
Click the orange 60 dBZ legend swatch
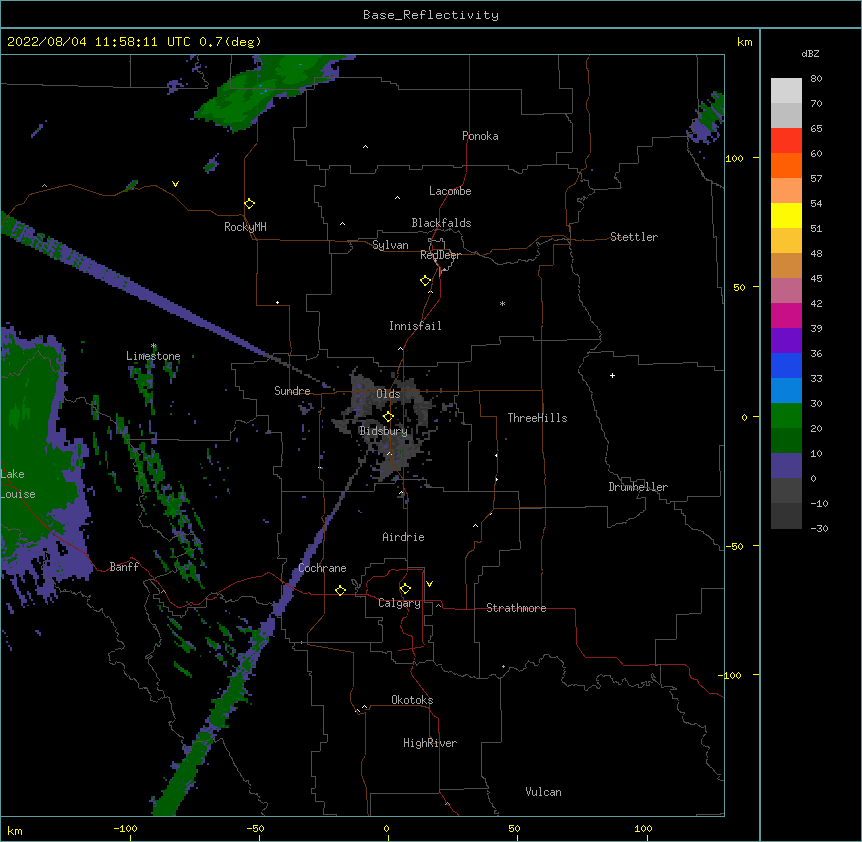click(786, 165)
